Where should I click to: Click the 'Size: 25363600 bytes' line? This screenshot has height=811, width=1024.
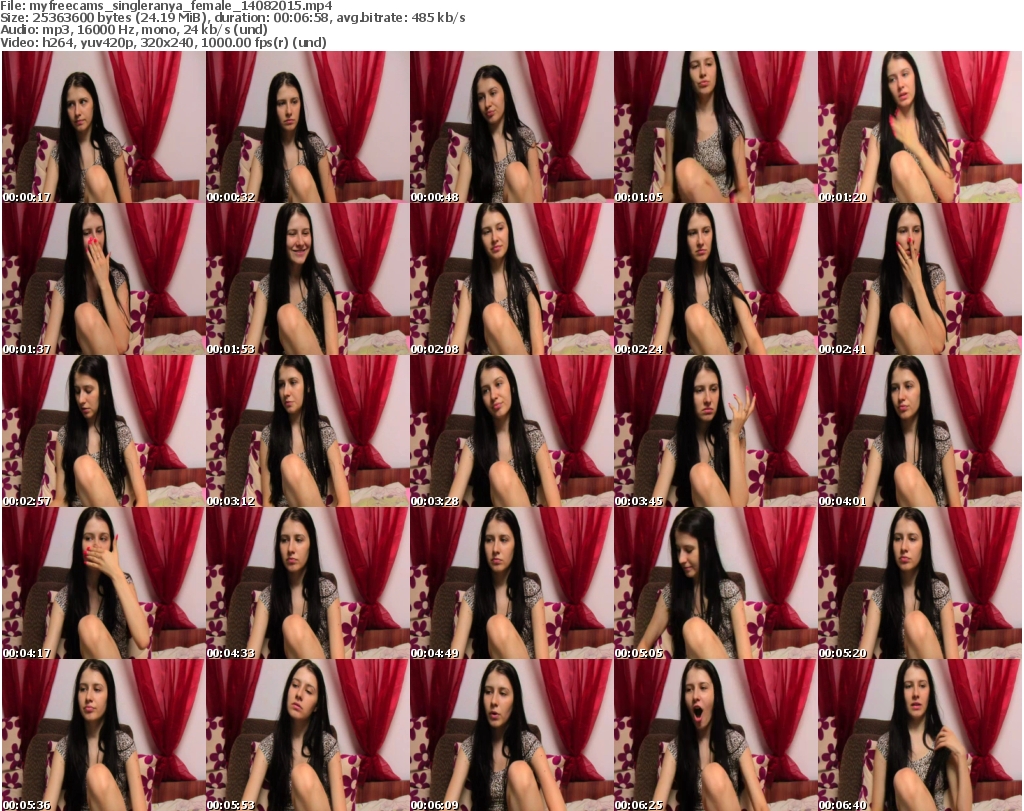click(x=233, y=18)
